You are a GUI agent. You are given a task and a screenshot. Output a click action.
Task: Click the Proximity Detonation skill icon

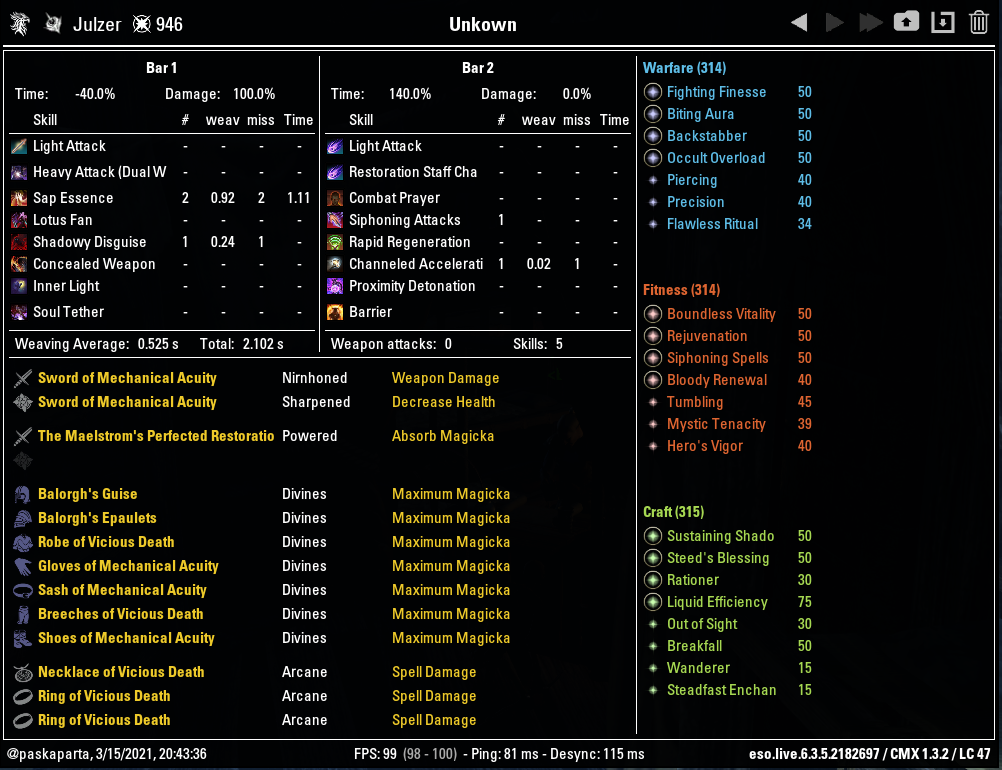coord(335,286)
